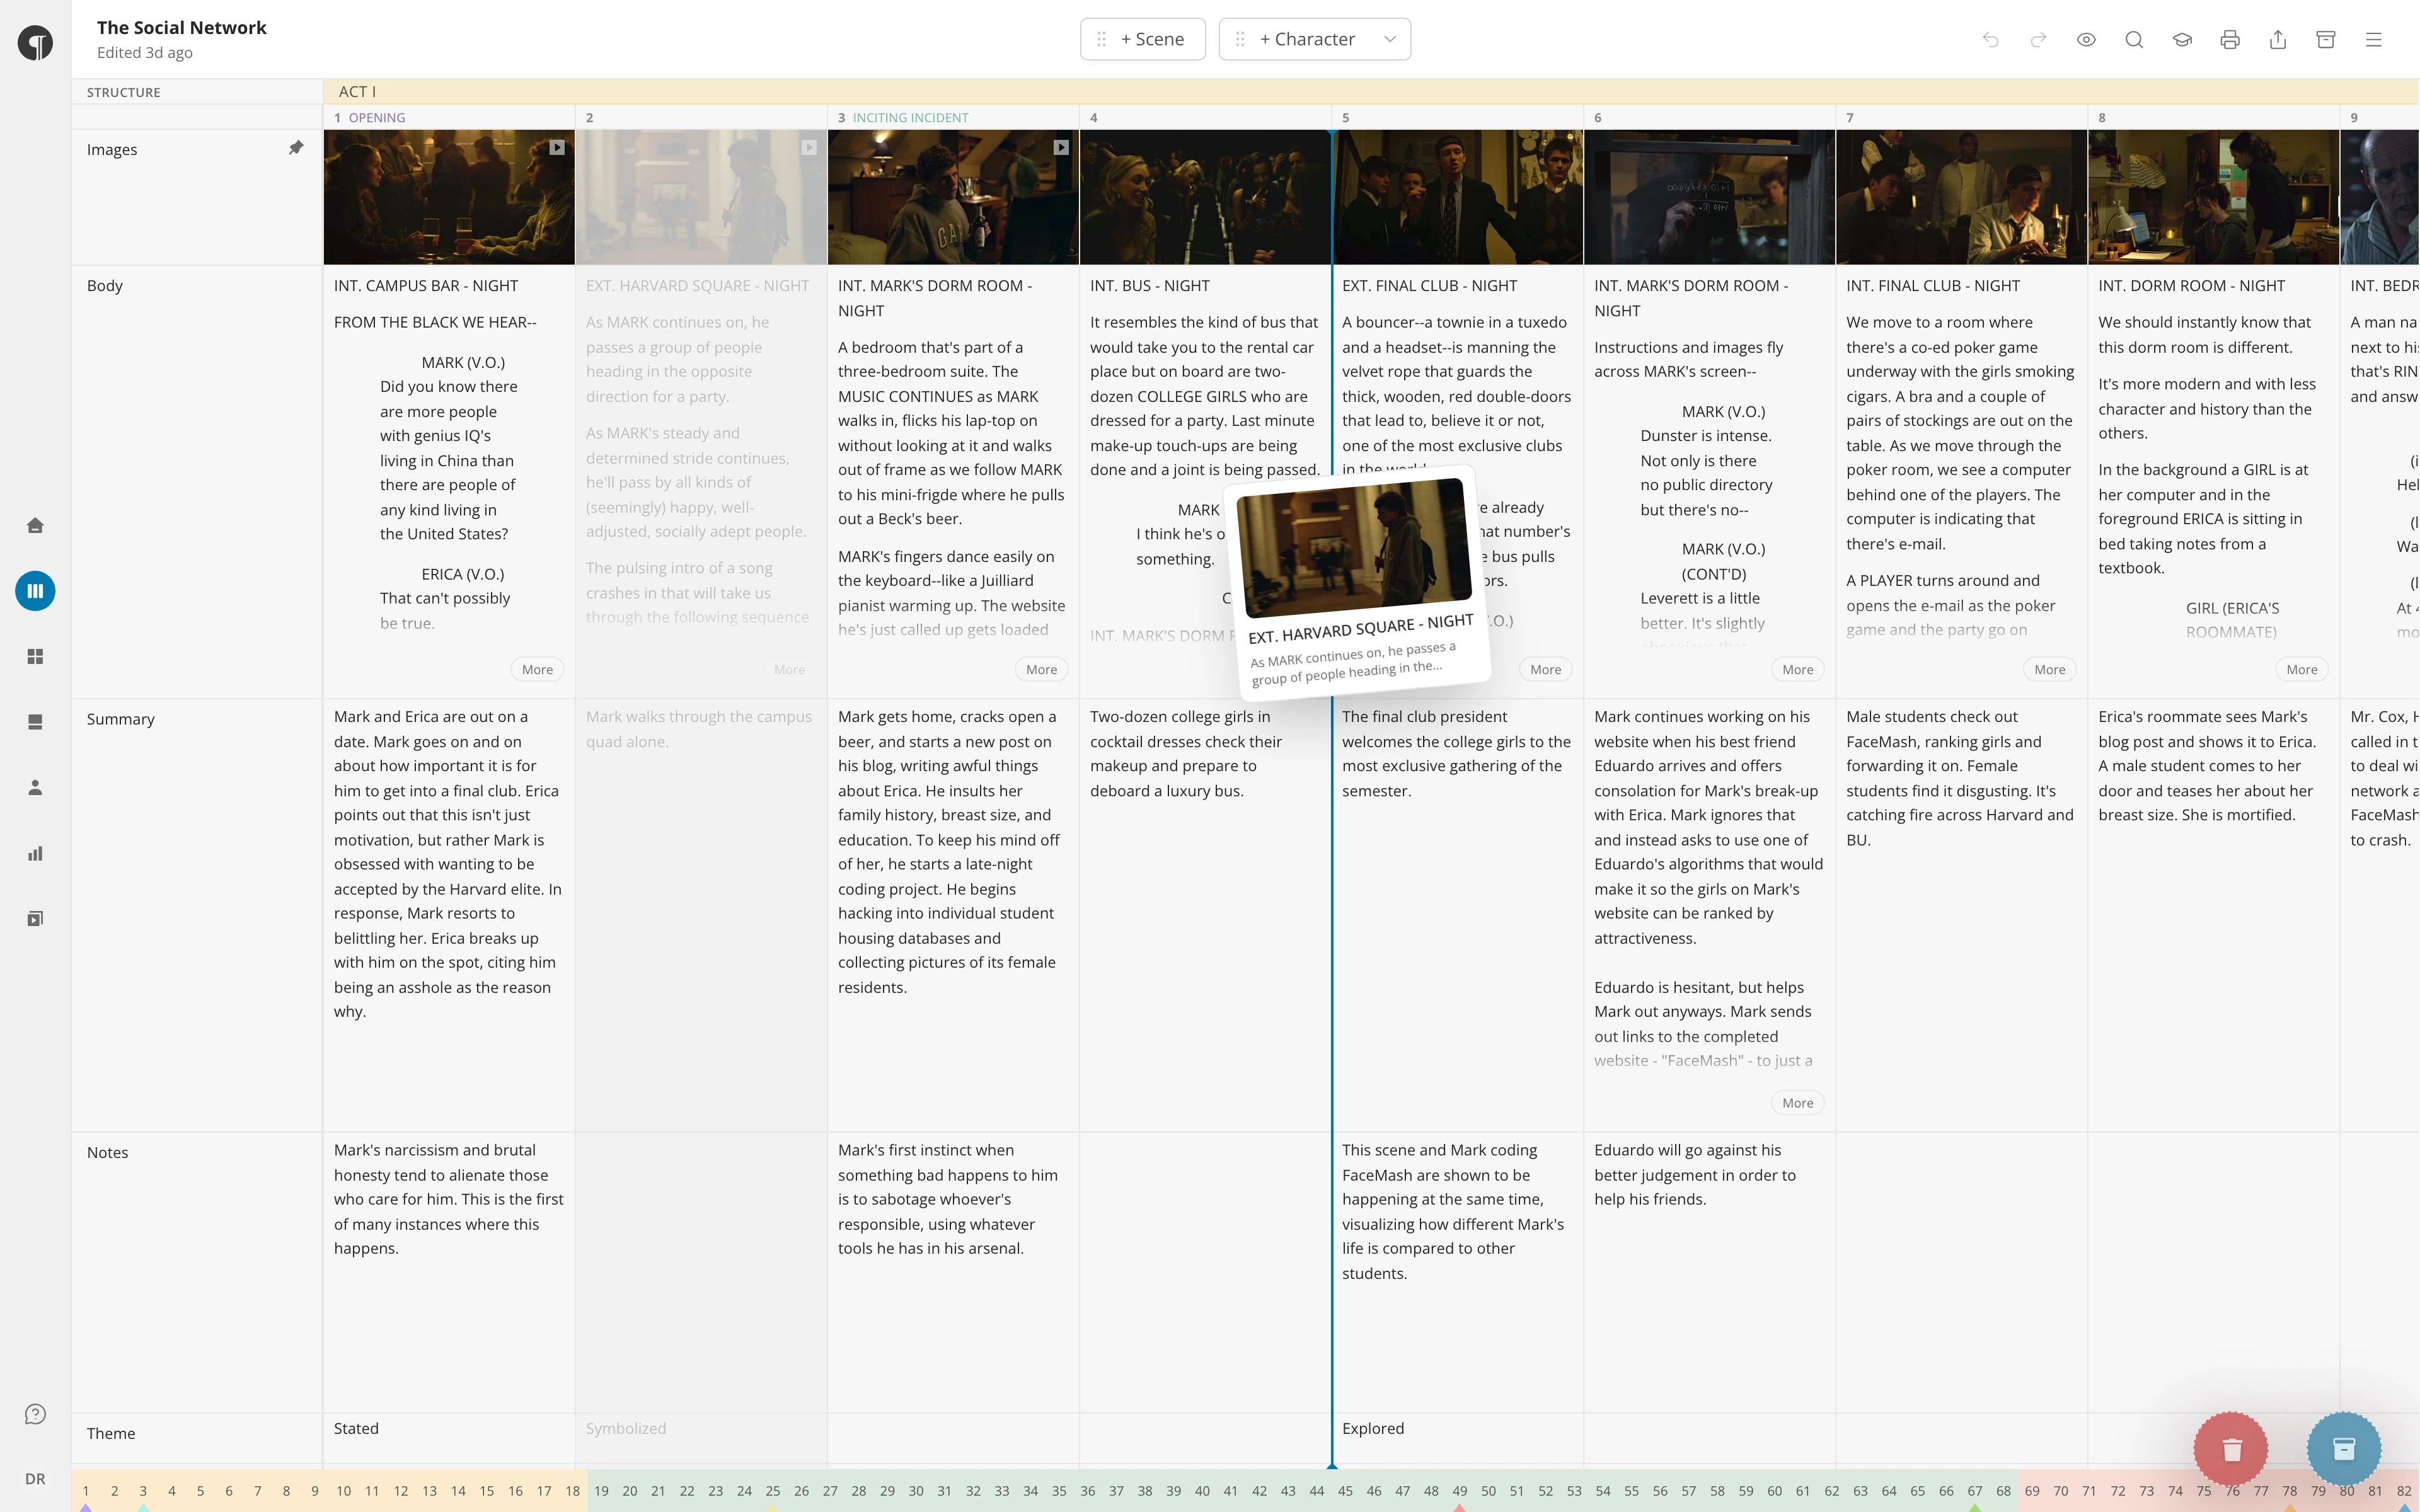Open search magnifier icon
2420x1512 pixels.
point(2134,40)
